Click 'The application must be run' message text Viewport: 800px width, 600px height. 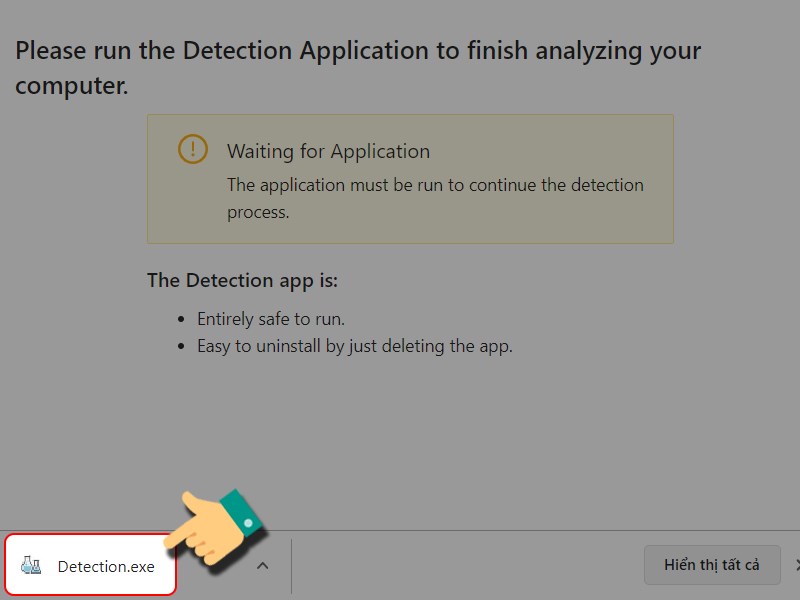coord(435,198)
